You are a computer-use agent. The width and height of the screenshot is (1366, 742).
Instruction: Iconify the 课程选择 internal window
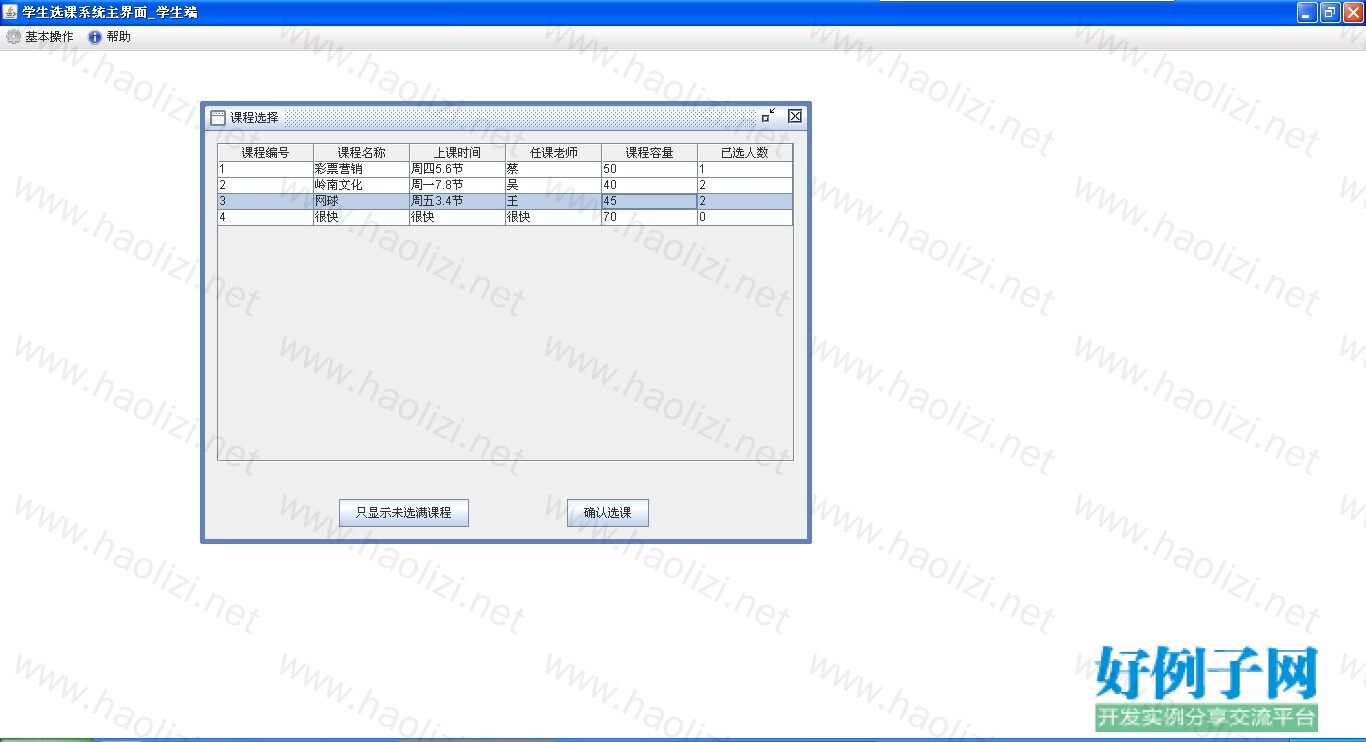tap(768, 116)
